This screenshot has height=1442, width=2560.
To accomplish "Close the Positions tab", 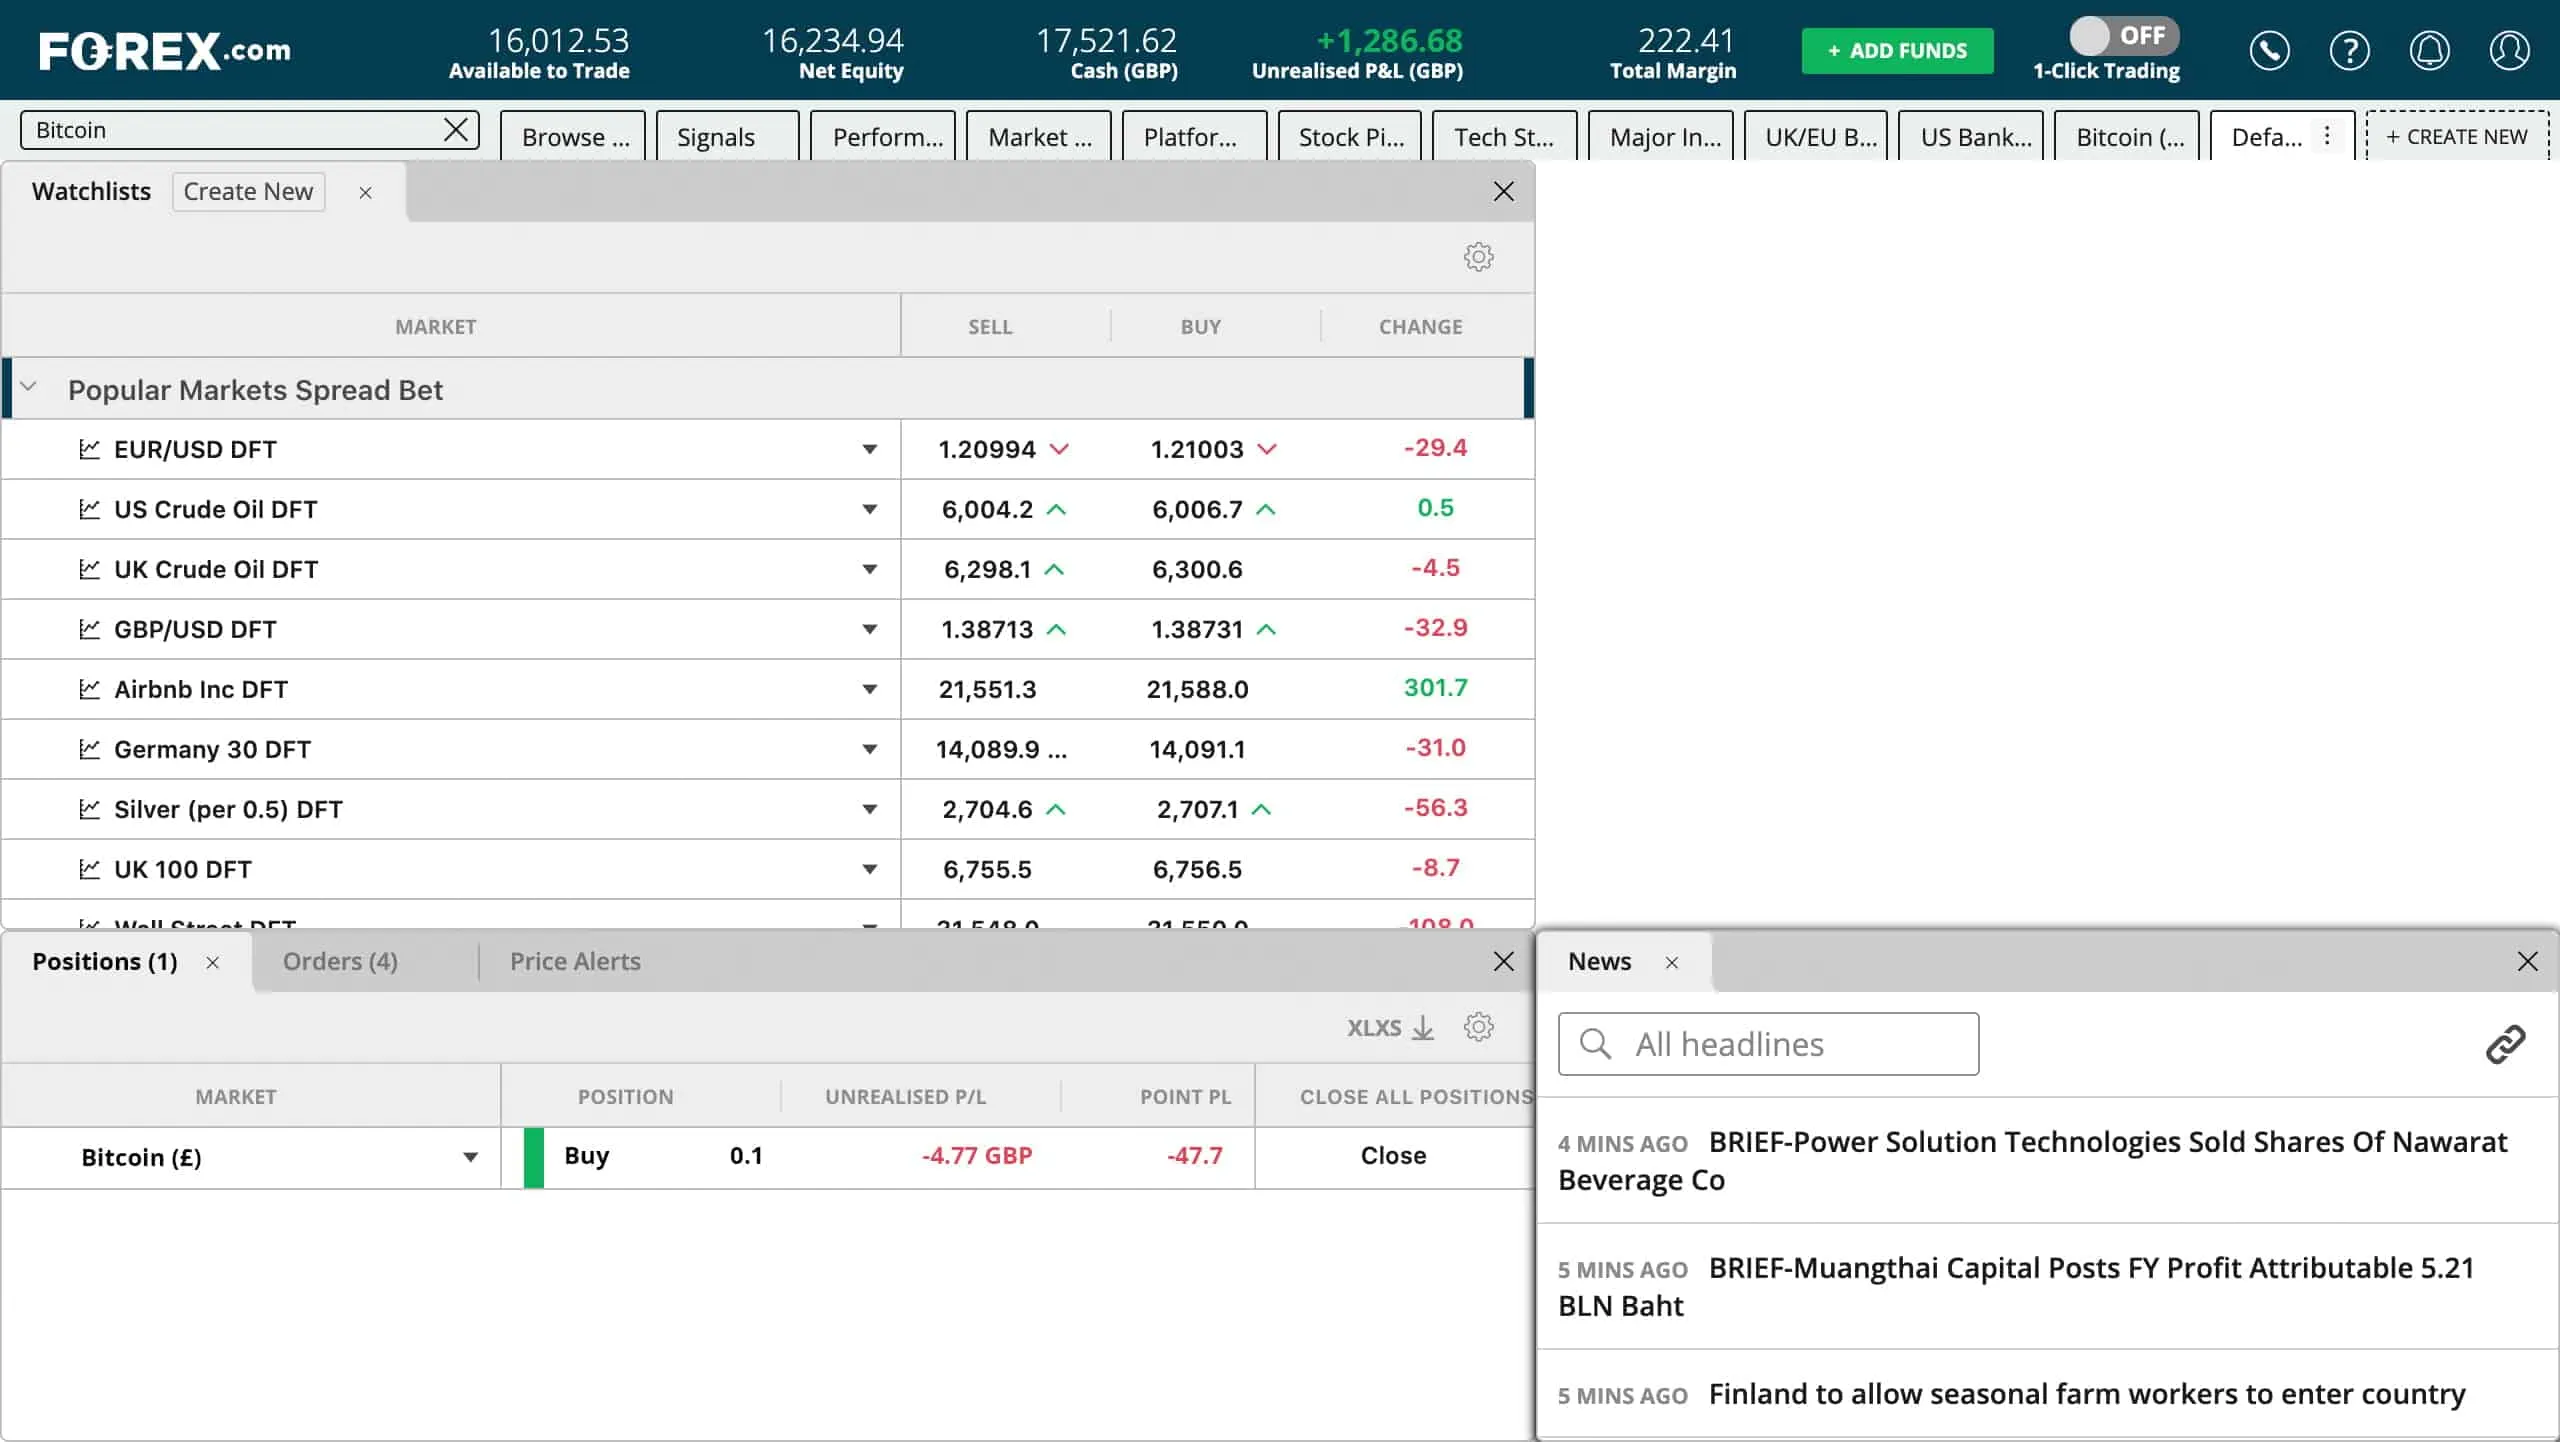I will pos(212,962).
